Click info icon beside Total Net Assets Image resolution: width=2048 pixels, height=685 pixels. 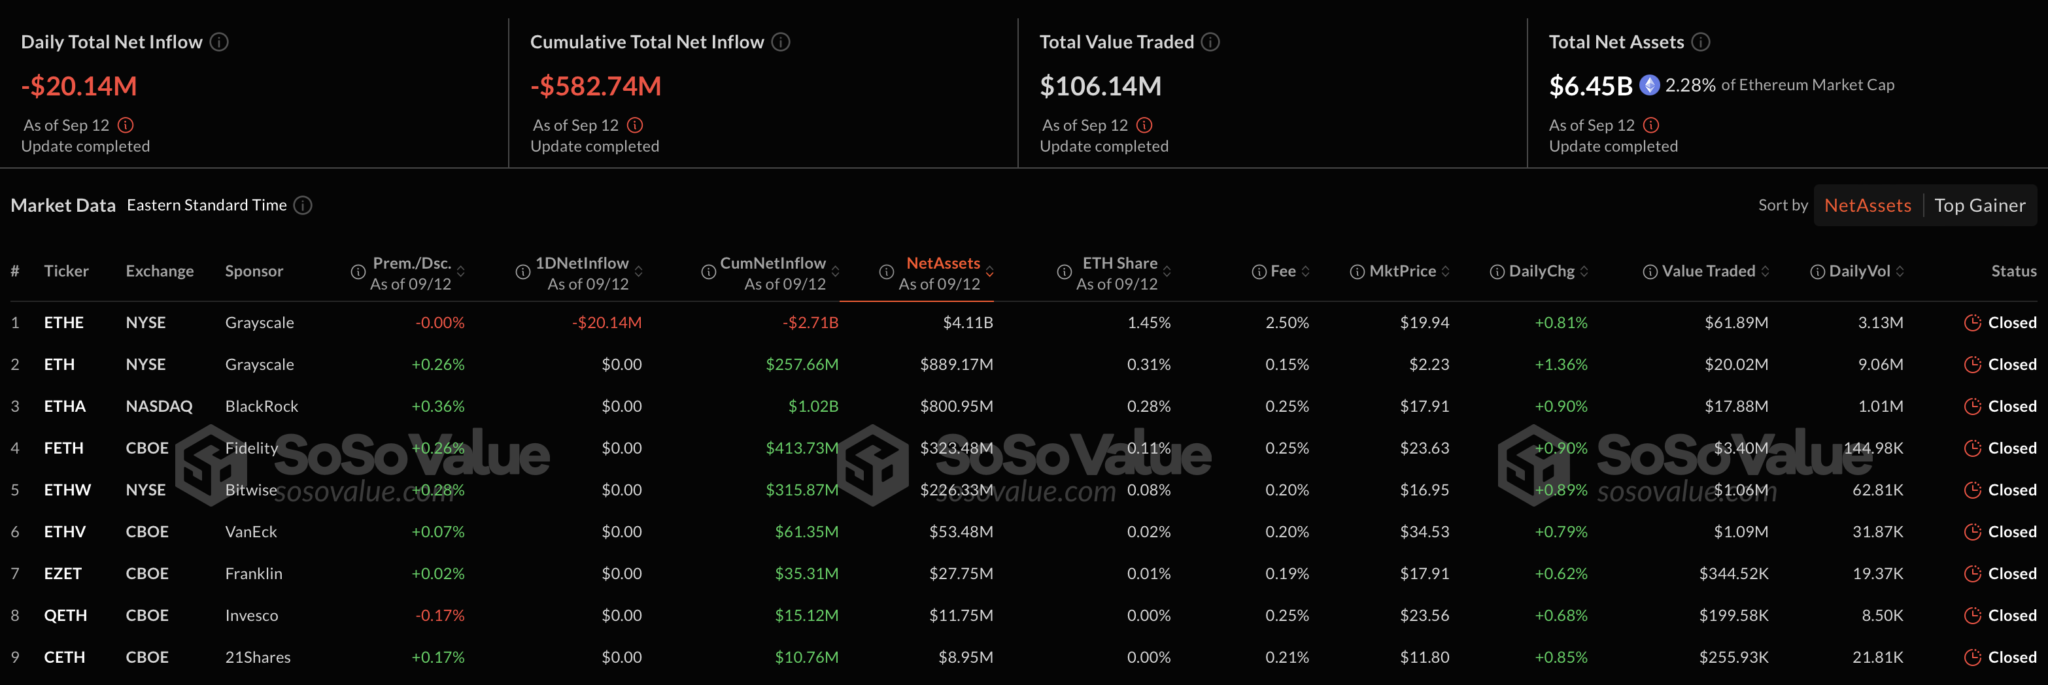pos(1701,42)
